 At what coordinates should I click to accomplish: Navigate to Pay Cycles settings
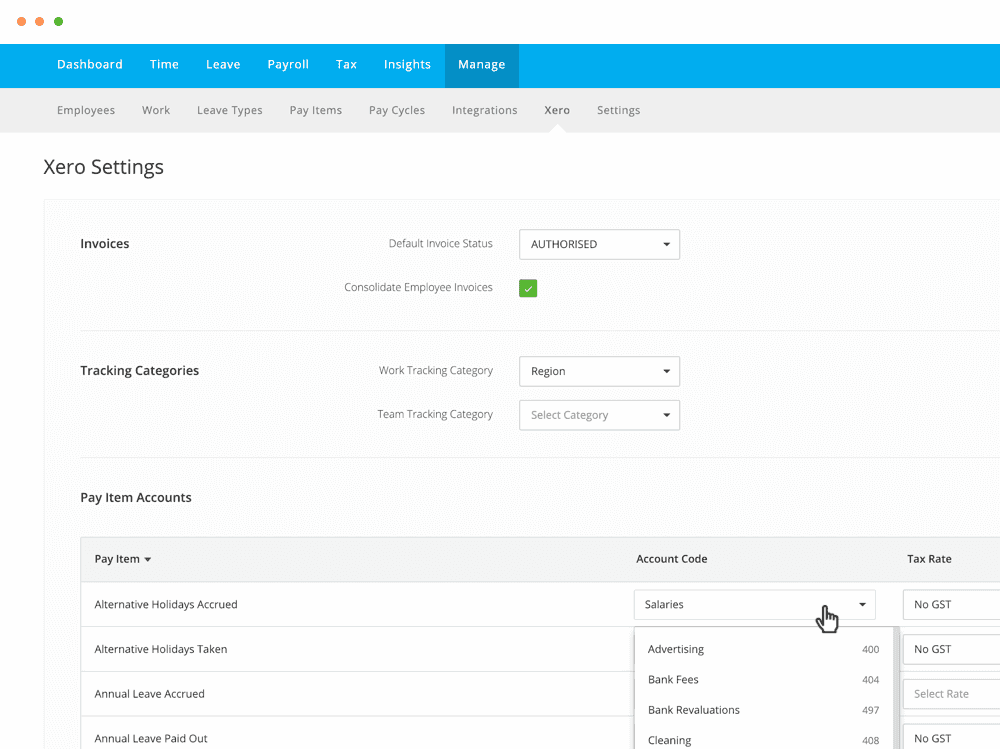tap(397, 110)
